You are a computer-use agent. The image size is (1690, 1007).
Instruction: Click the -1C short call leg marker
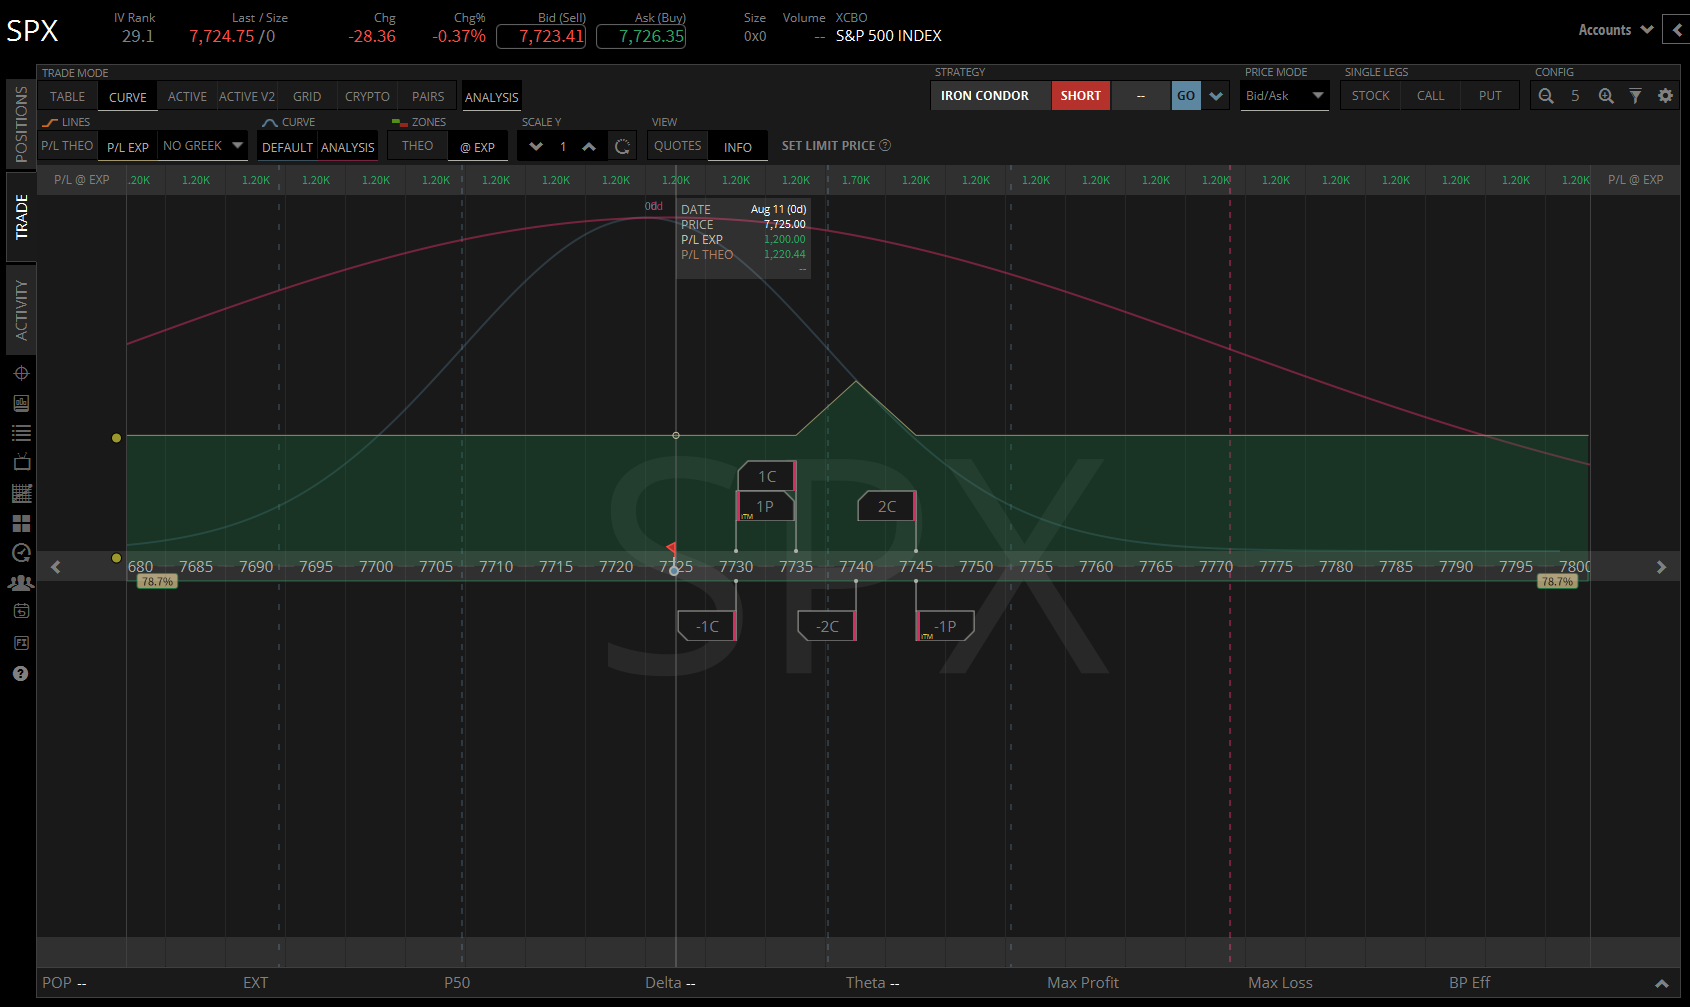coord(707,626)
